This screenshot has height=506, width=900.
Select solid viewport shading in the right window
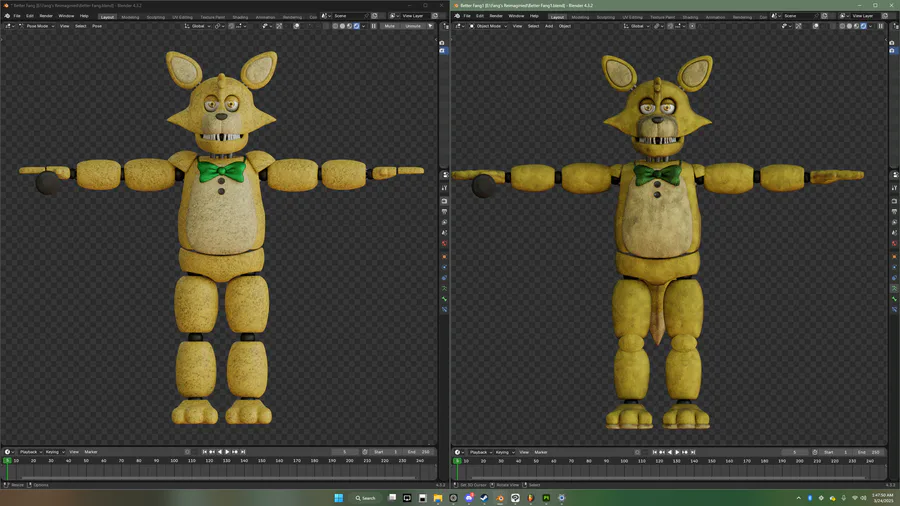849,26
